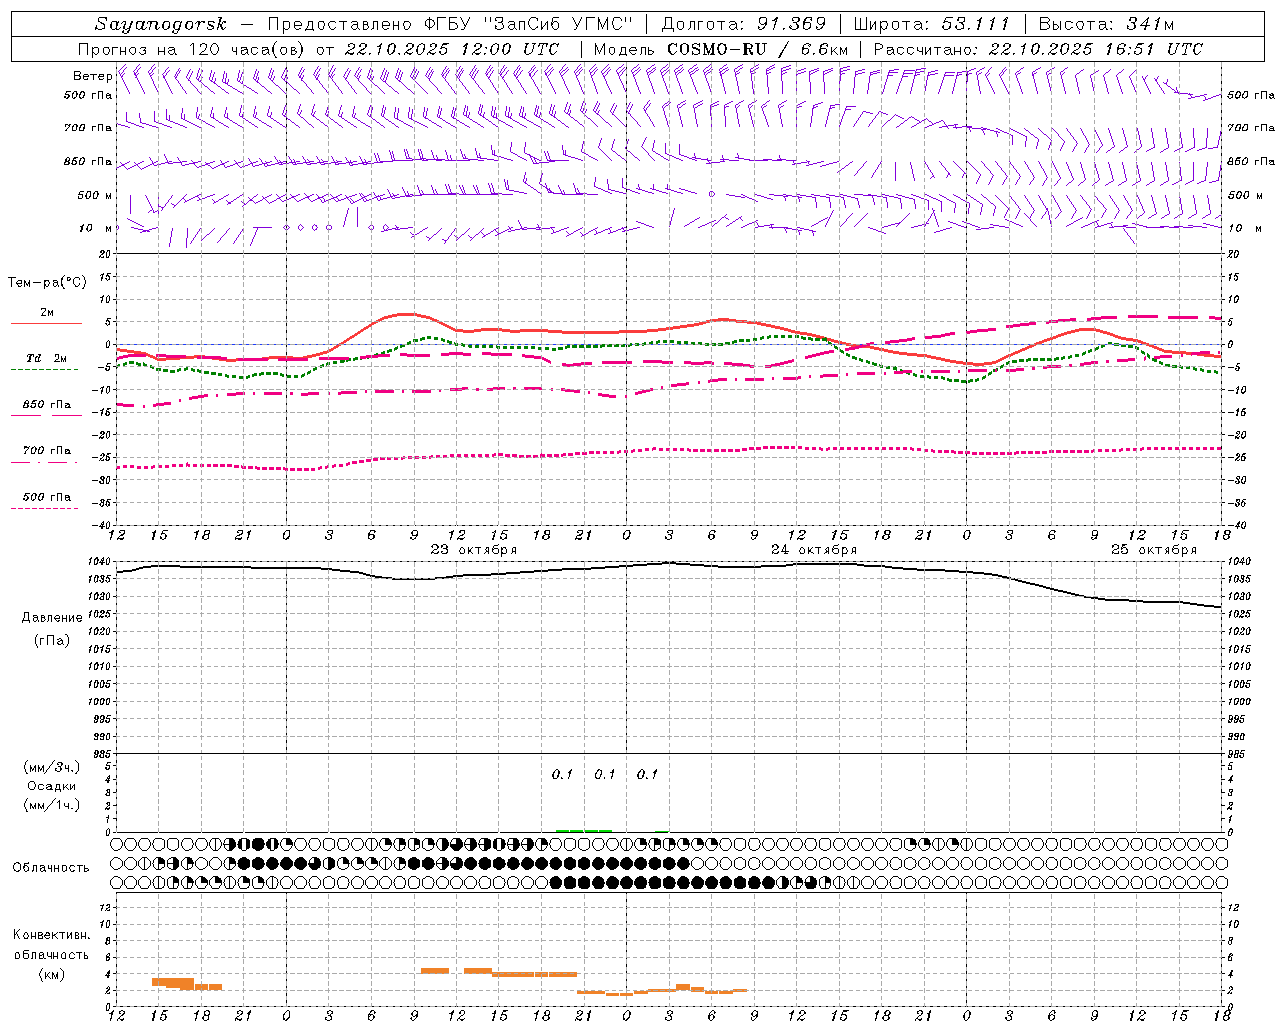Select forecast start 22.10.2025 12:00 UTC

tap(452, 49)
